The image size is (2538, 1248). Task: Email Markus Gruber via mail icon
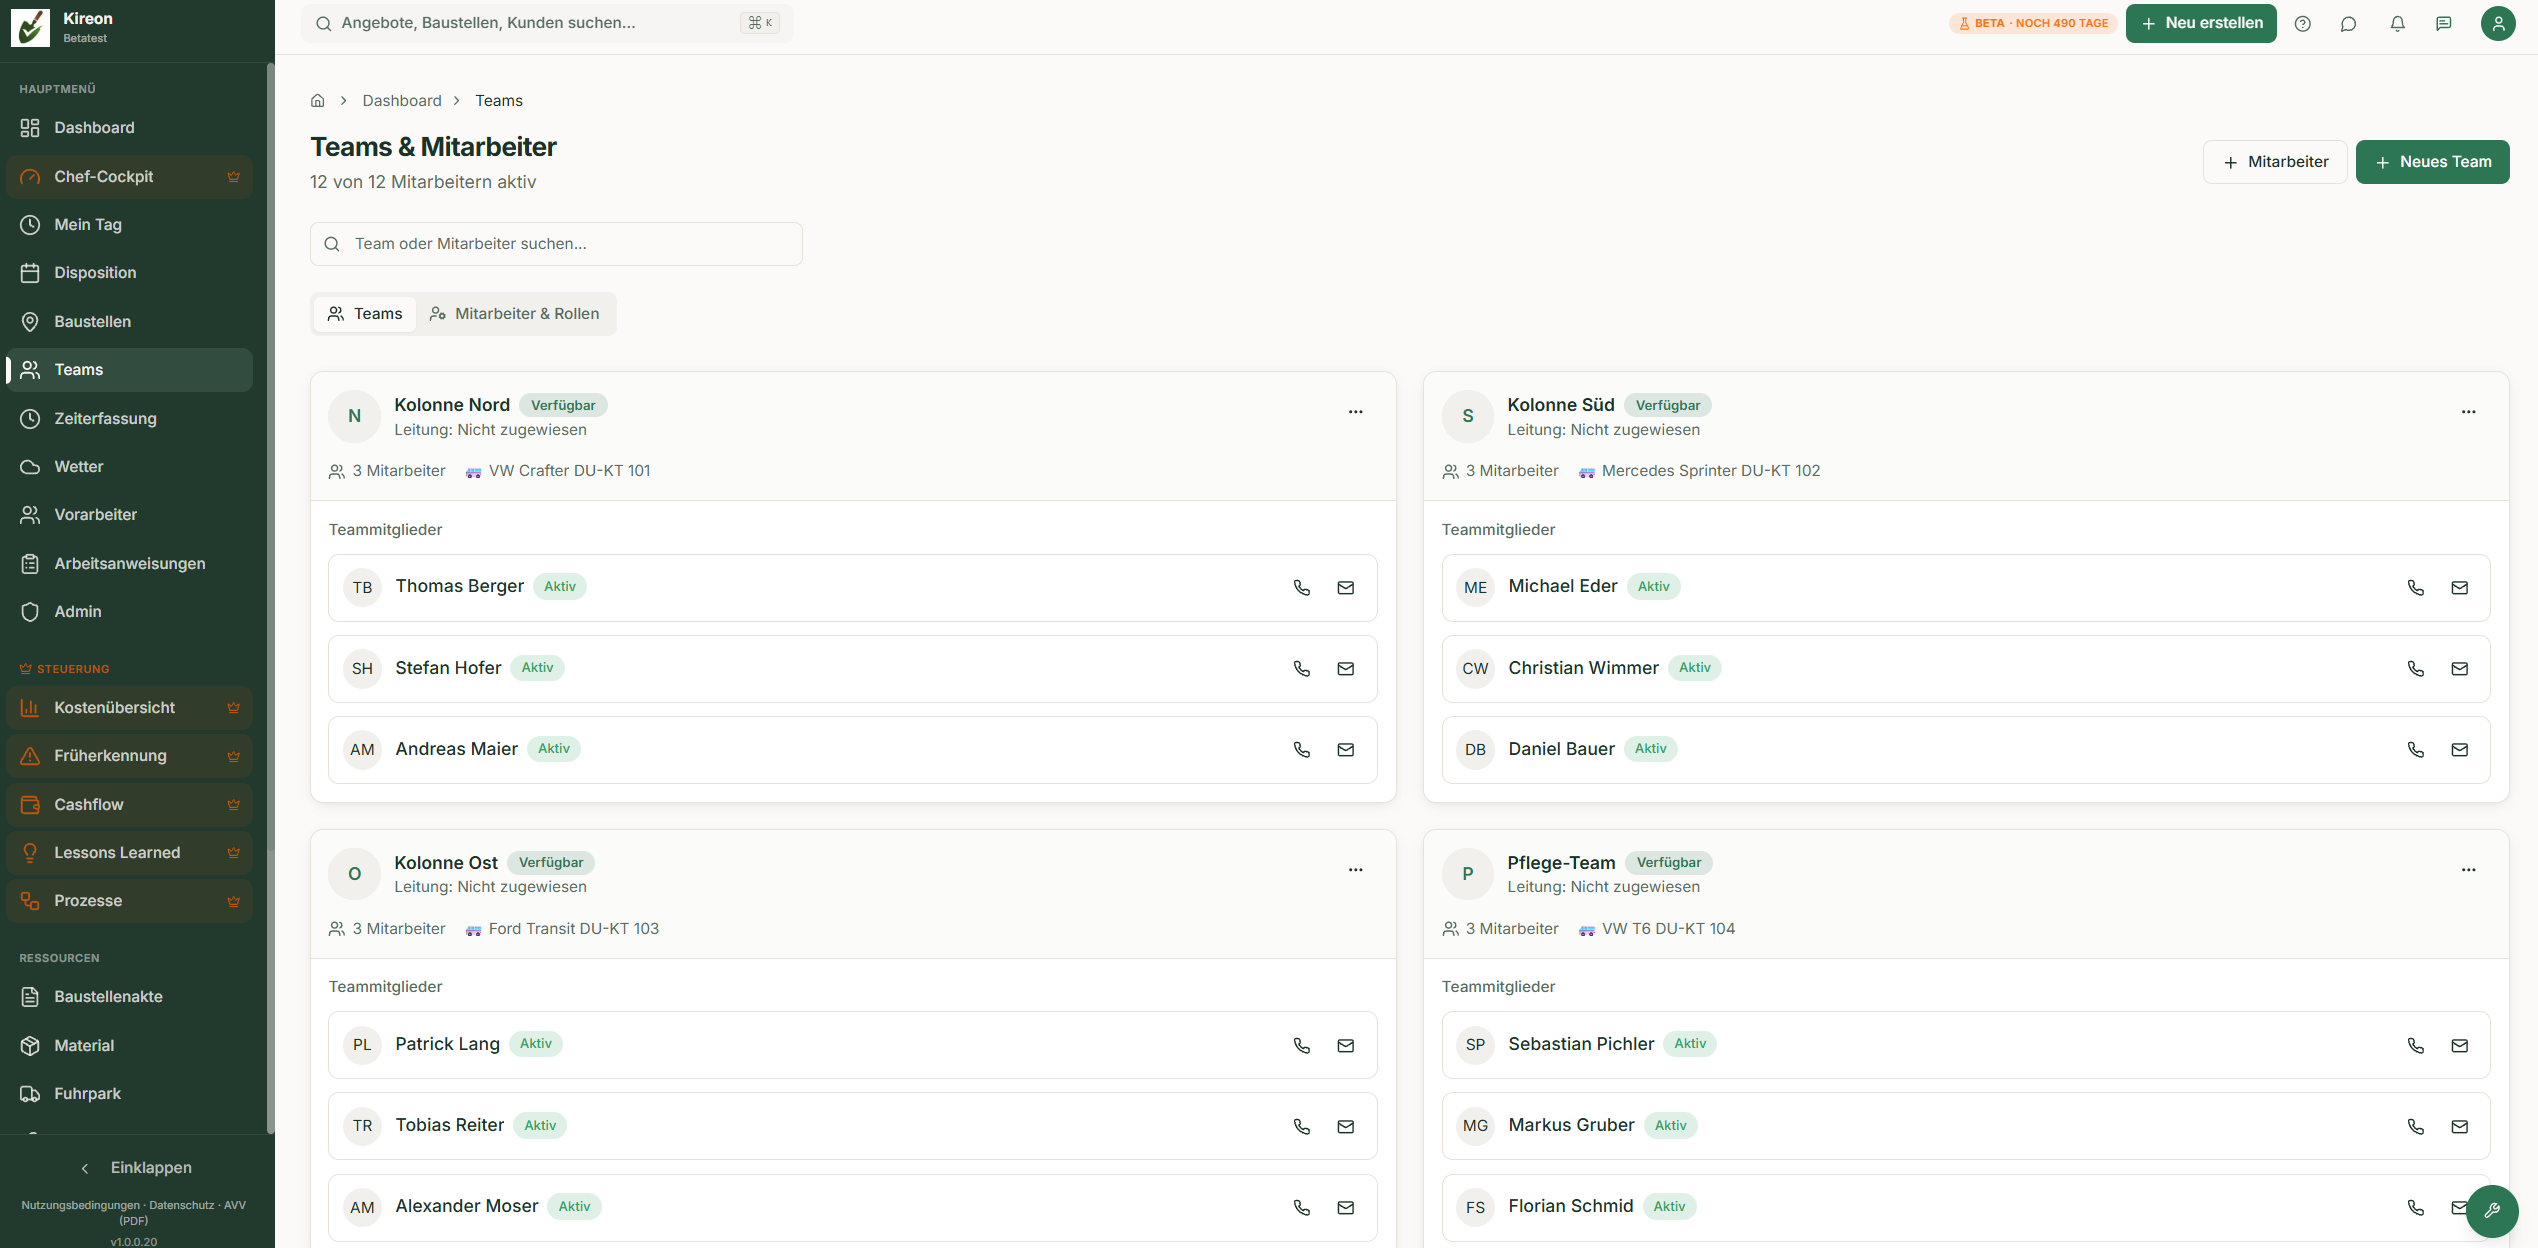(2459, 1127)
